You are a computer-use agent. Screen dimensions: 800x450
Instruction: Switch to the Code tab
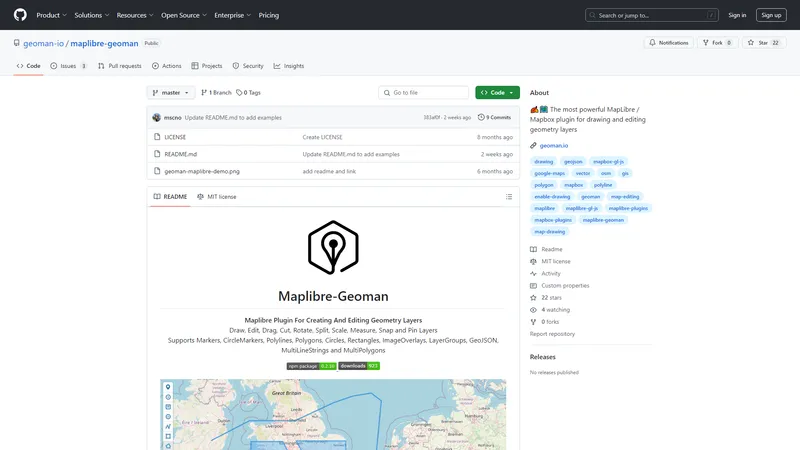(x=29, y=66)
